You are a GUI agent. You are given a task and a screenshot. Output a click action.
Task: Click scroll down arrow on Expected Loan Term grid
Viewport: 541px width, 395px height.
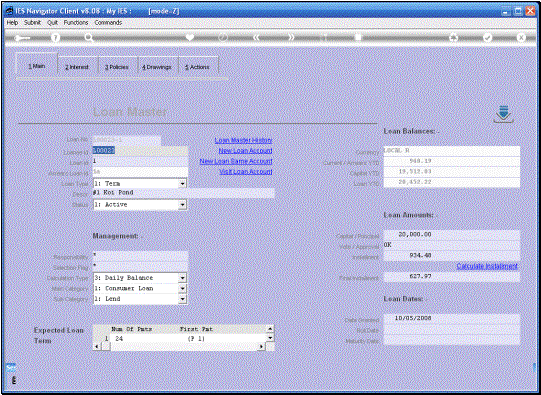click(x=271, y=338)
